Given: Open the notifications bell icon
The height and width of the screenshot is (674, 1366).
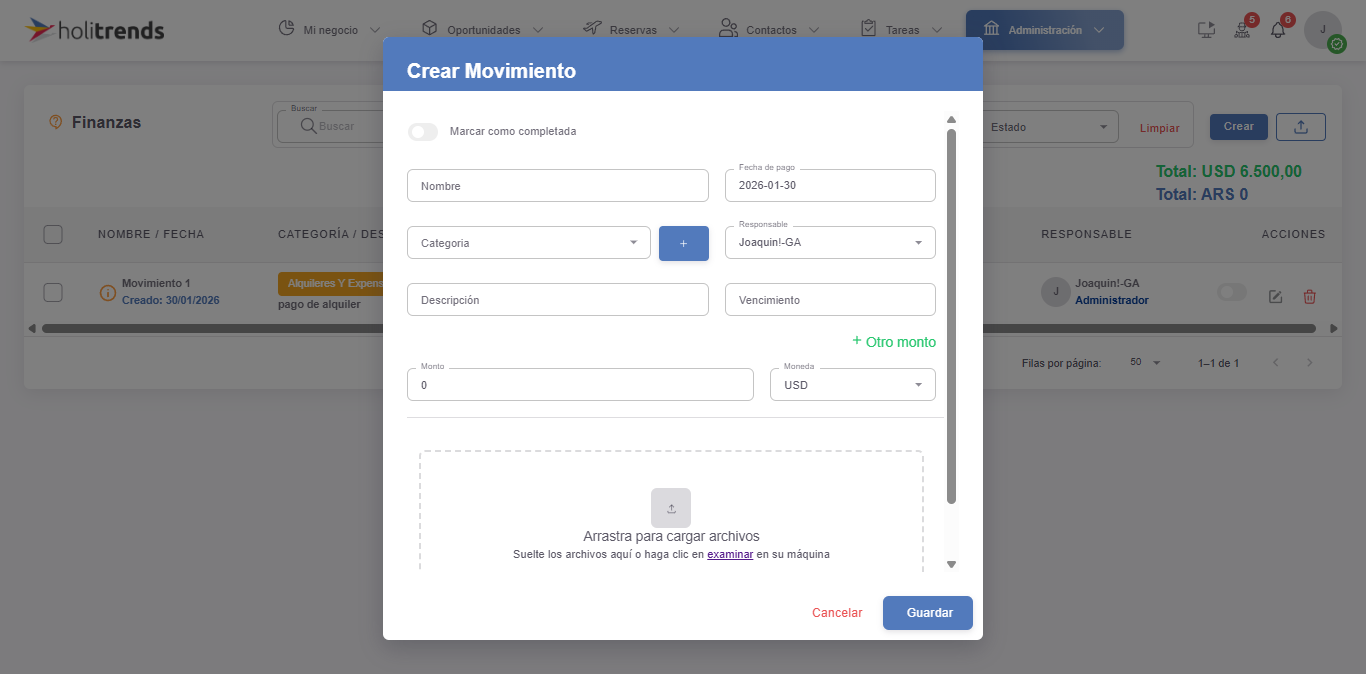Looking at the screenshot, I should [1277, 30].
